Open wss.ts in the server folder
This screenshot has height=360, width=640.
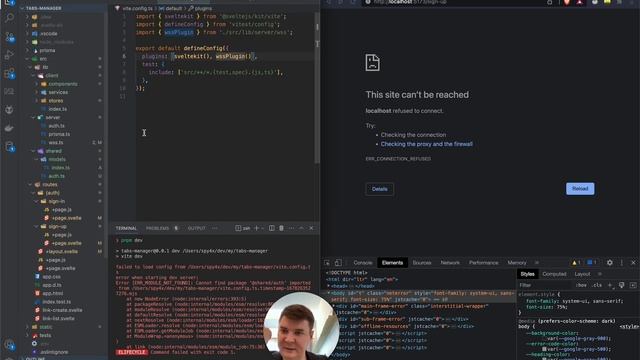click(56, 142)
